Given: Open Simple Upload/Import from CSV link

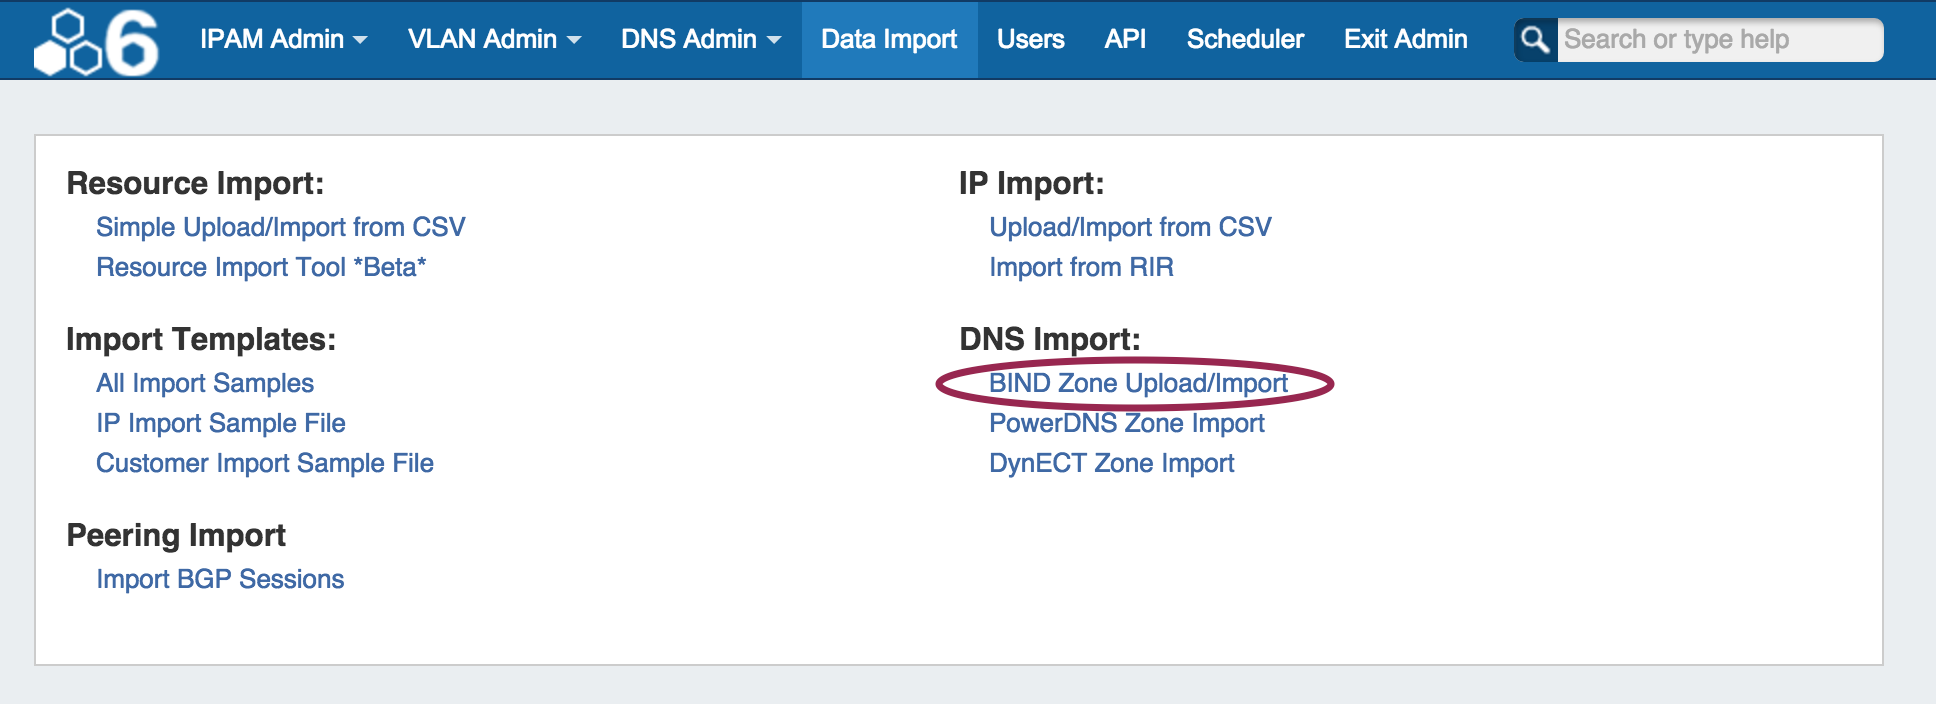Looking at the screenshot, I should 280,227.
